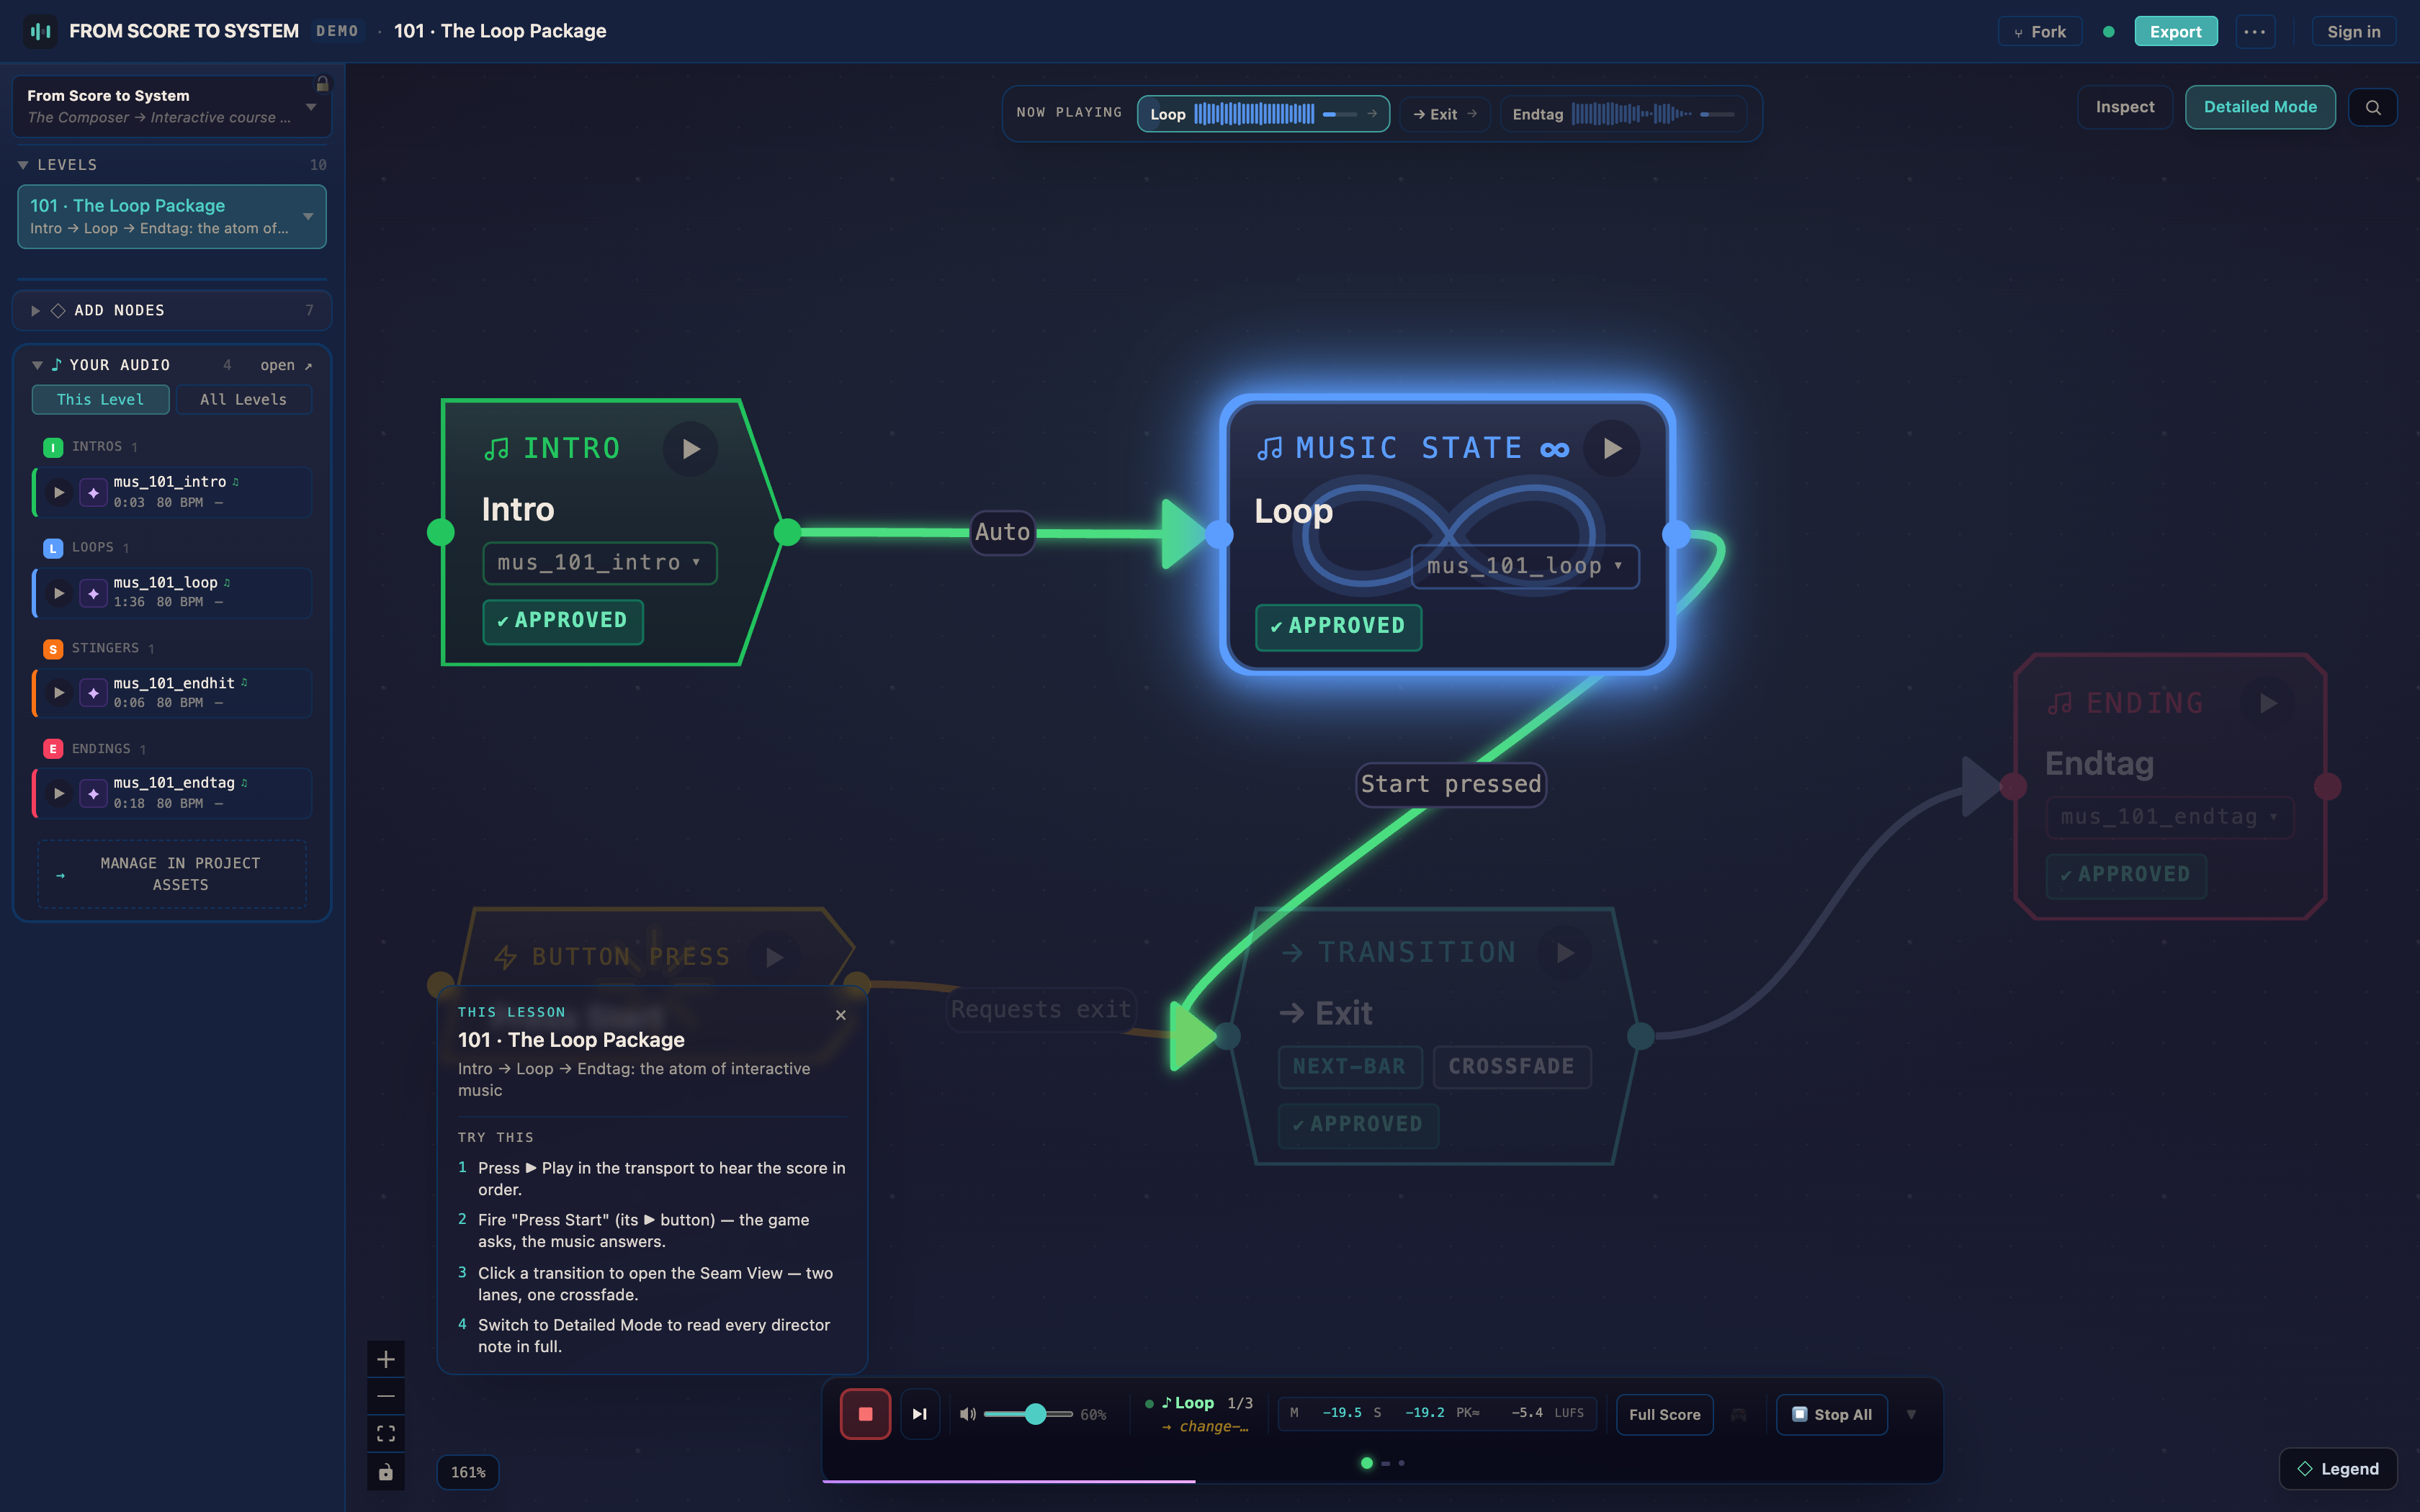
Task: Zoom in on the canvas
Action: point(386,1359)
